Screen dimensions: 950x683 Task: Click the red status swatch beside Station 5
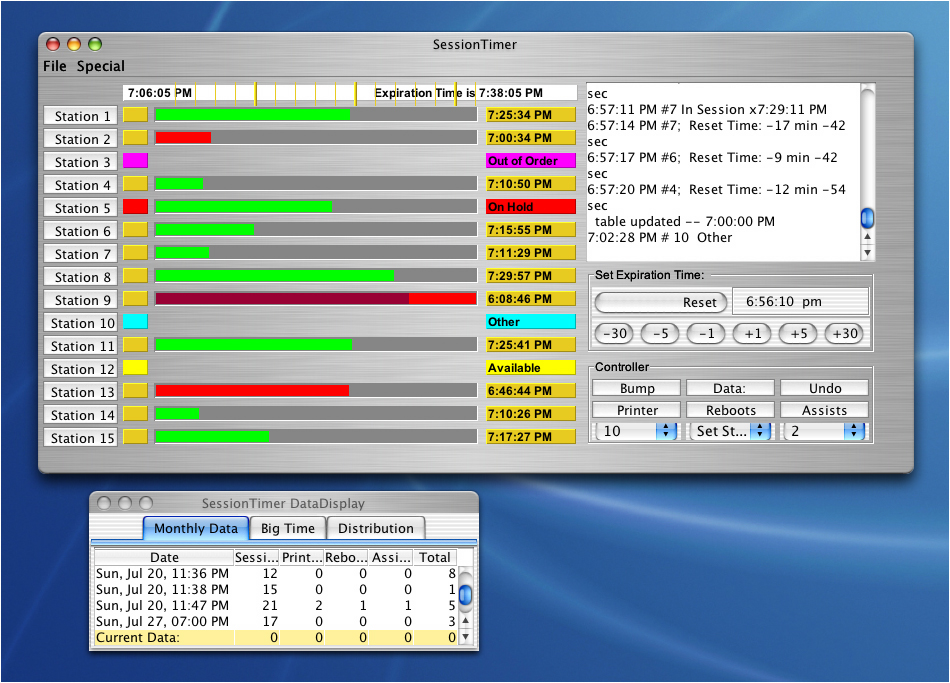[135, 207]
